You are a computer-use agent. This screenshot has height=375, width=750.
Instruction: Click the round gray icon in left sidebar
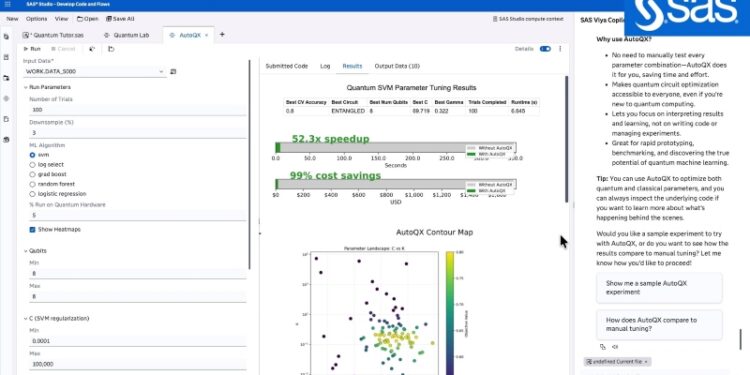(x=6, y=99)
